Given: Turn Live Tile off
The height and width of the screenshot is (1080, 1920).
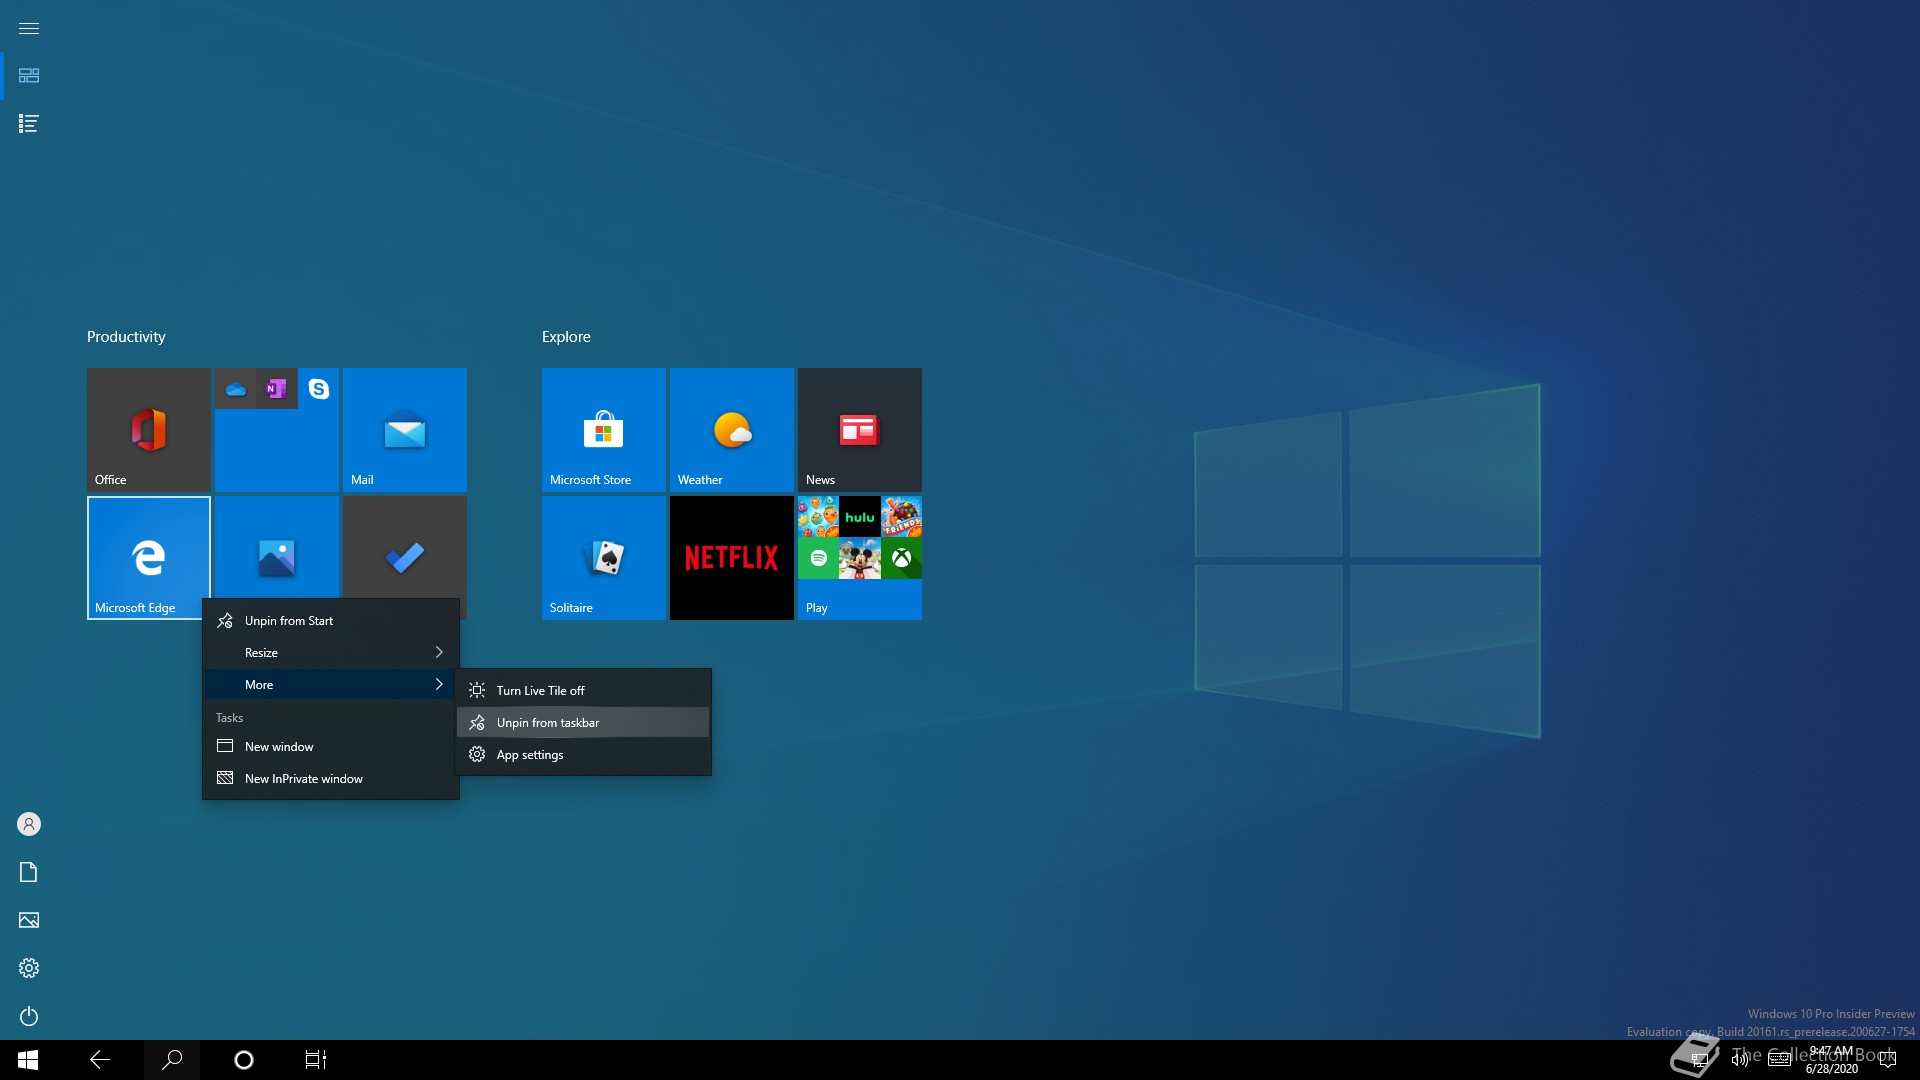Looking at the screenshot, I should click(583, 691).
